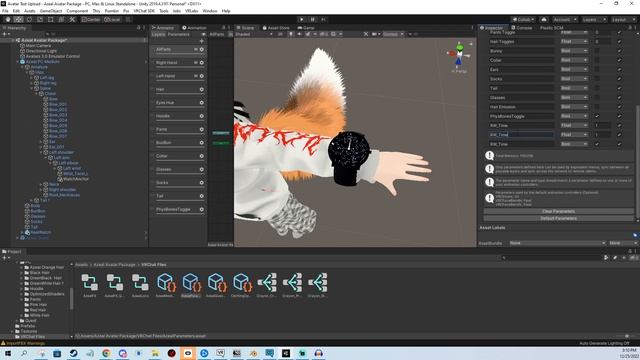Edit the selected RM_Time name field

pos(521,135)
